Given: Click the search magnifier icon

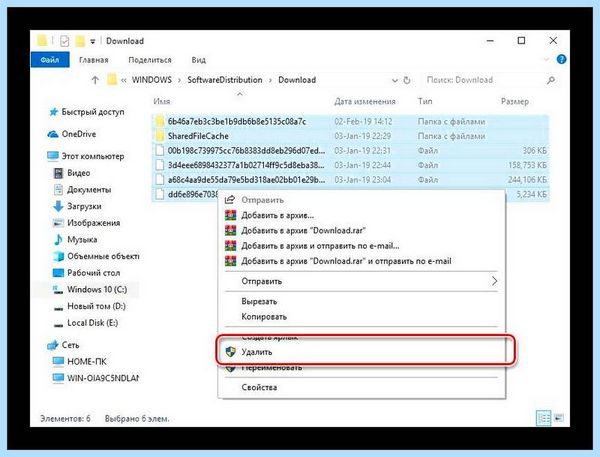Looking at the screenshot, I should click(x=551, y=80).
